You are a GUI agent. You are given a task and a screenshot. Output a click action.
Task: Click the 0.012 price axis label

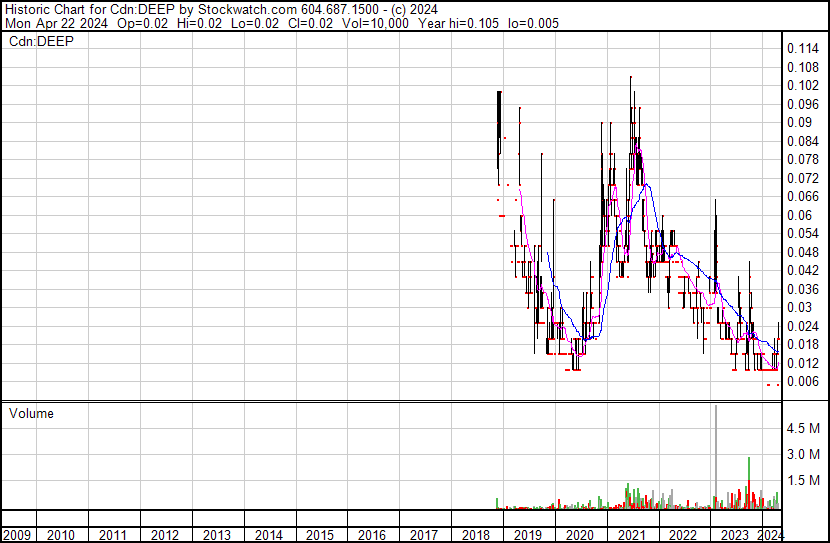point(803,363)
